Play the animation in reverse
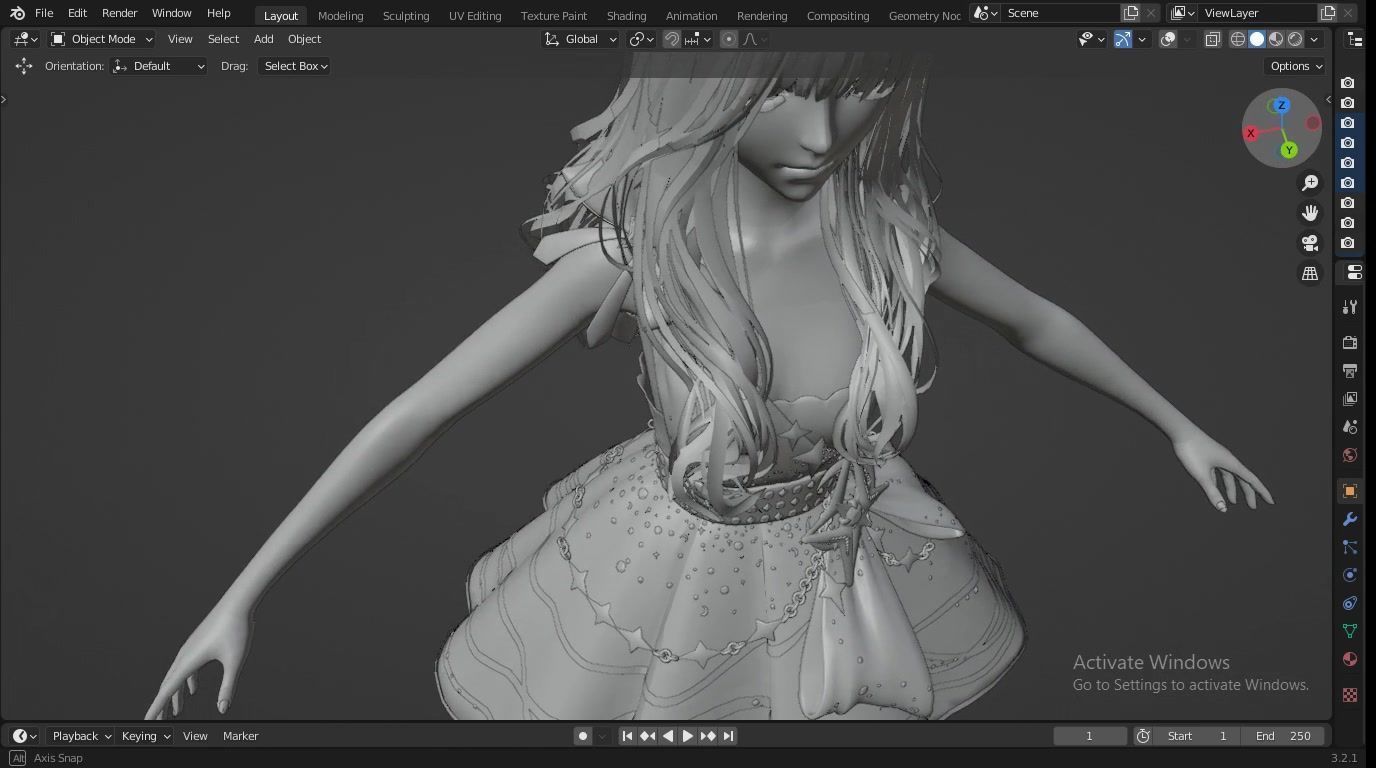This screenshot has height=768, width=1376. [668, 736]
